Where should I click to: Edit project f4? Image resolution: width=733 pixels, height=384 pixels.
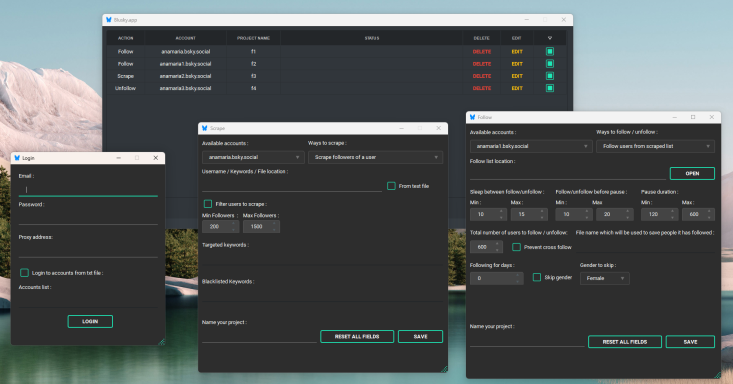(x=517, y=88)
